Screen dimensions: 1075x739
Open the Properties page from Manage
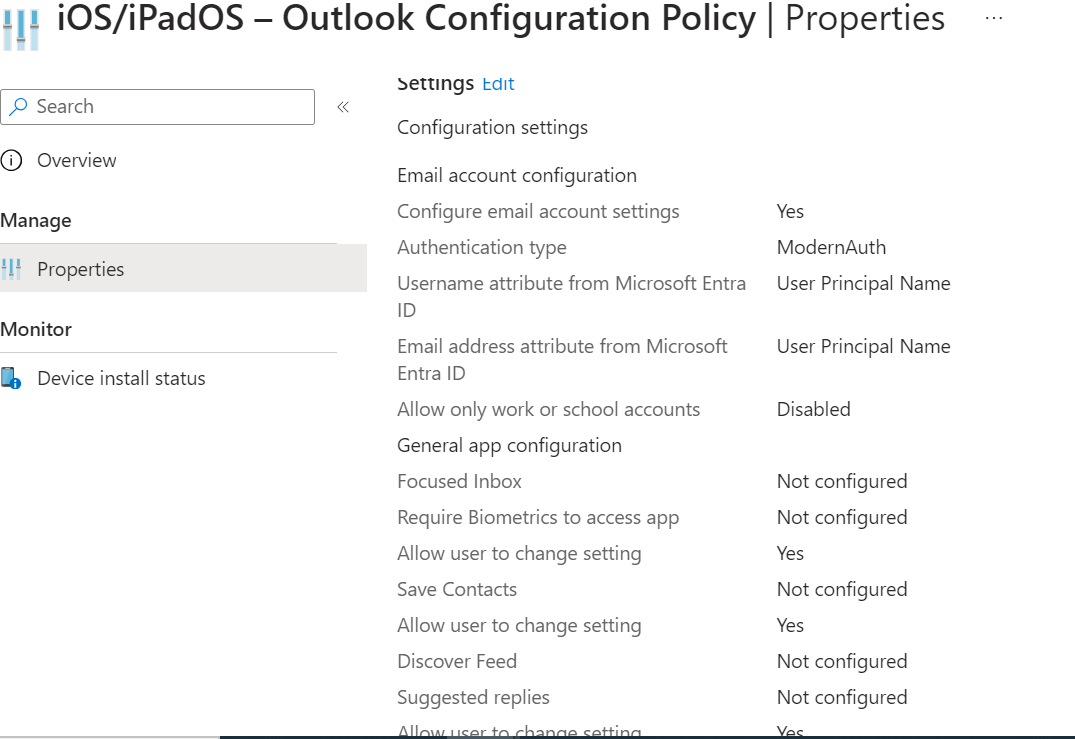(x=80, y=268)
